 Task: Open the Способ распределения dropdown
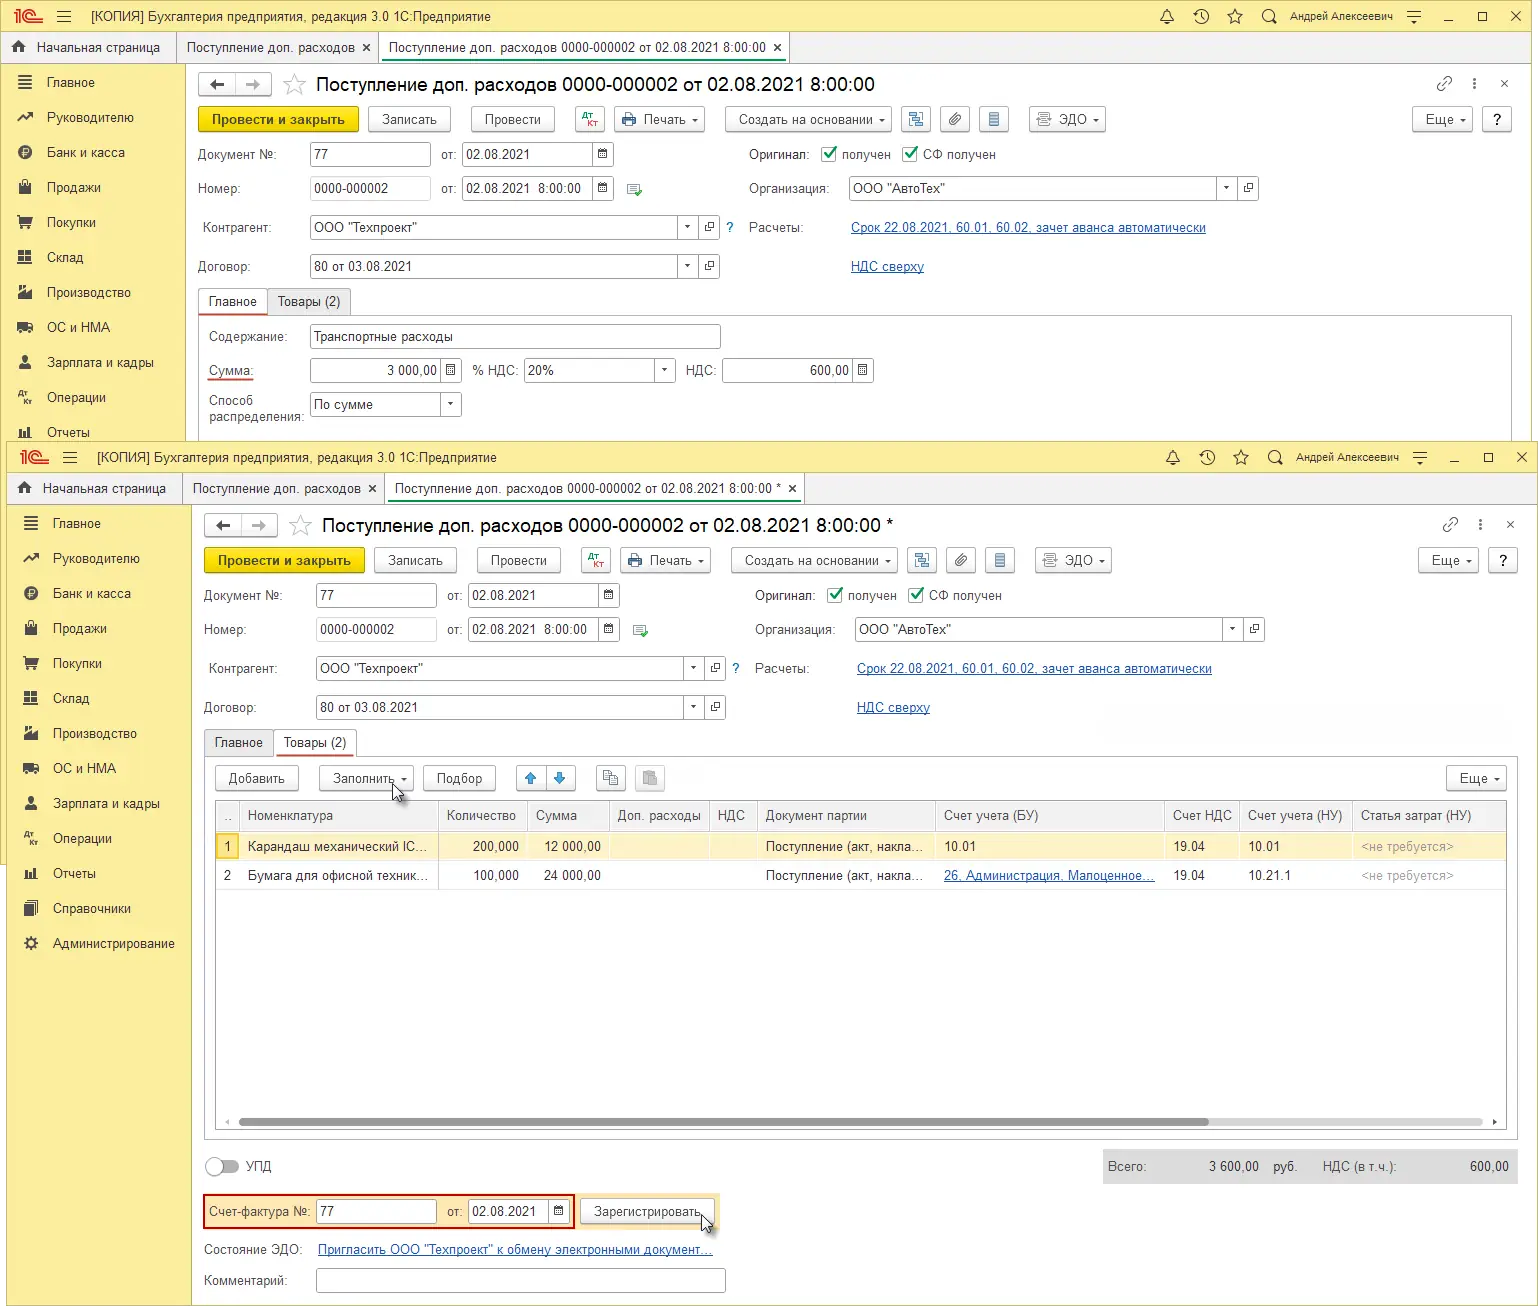450,404
